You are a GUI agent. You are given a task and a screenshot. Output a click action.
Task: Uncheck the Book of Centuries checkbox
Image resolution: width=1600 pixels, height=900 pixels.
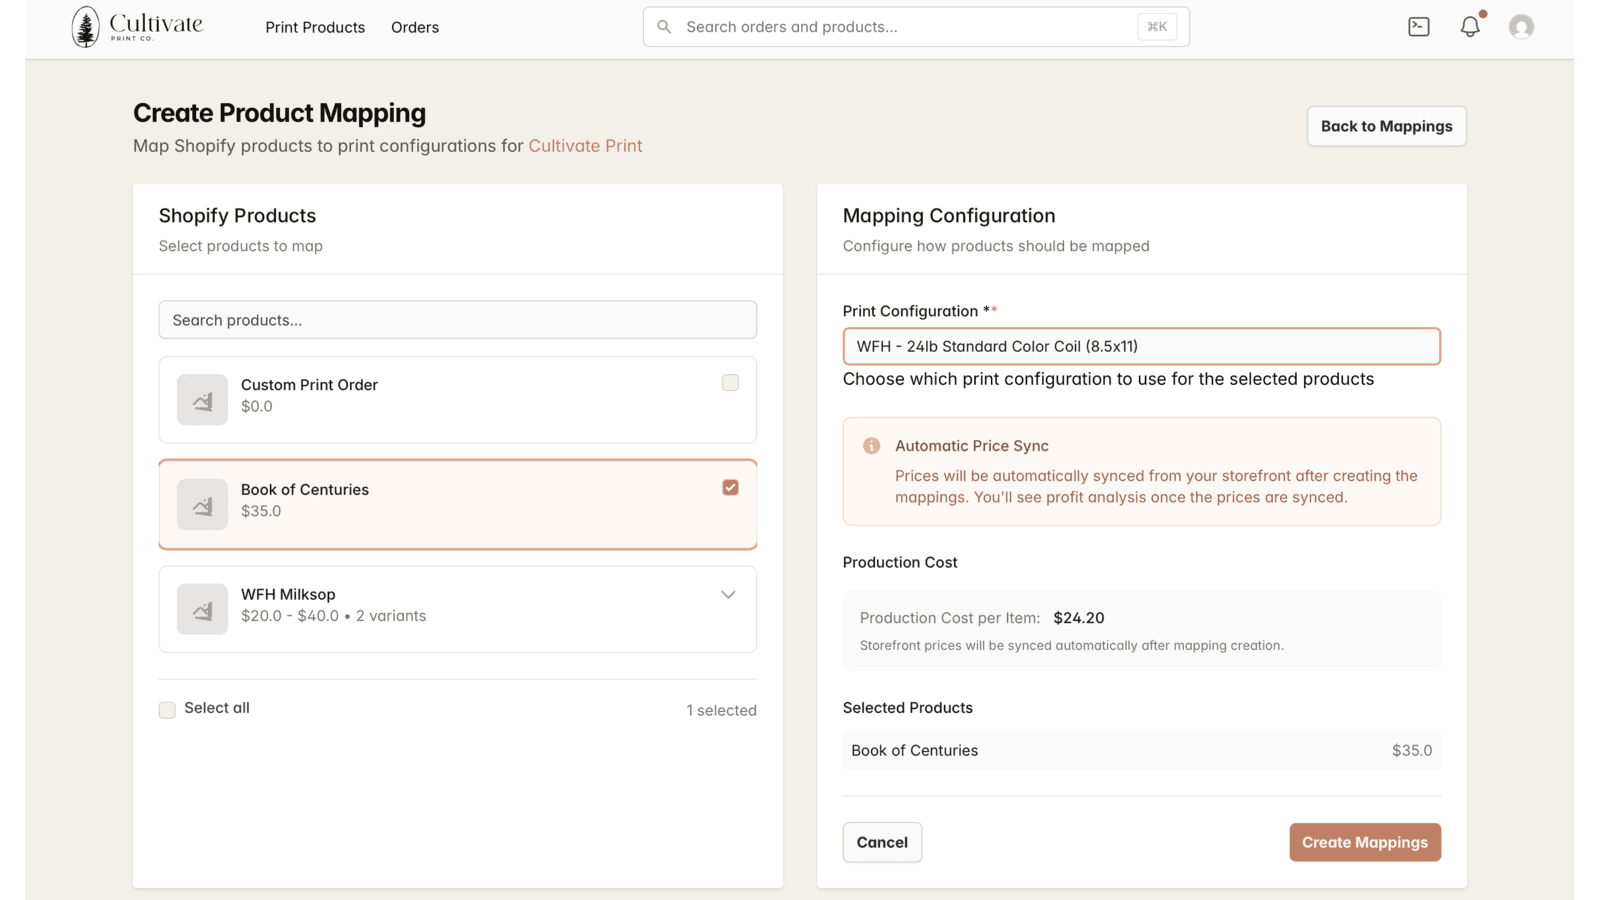tap(730, 487)
